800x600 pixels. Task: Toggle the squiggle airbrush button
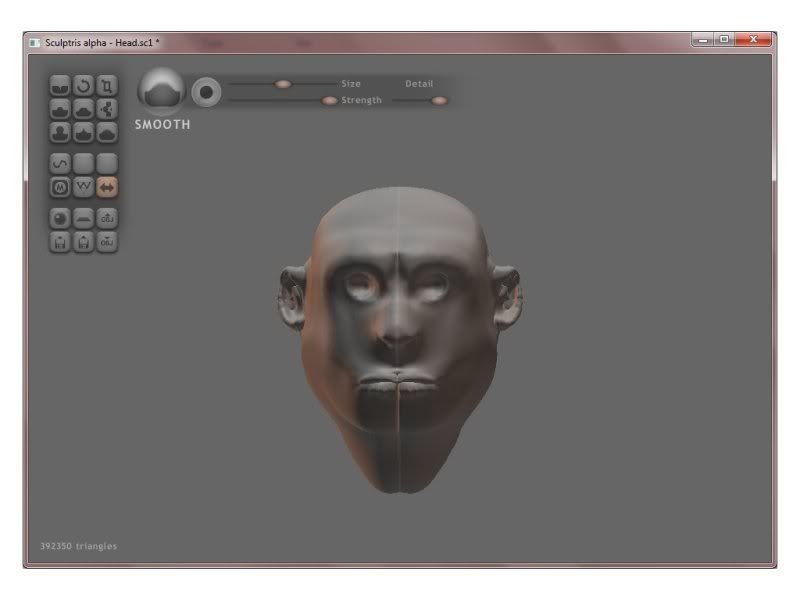60,162
